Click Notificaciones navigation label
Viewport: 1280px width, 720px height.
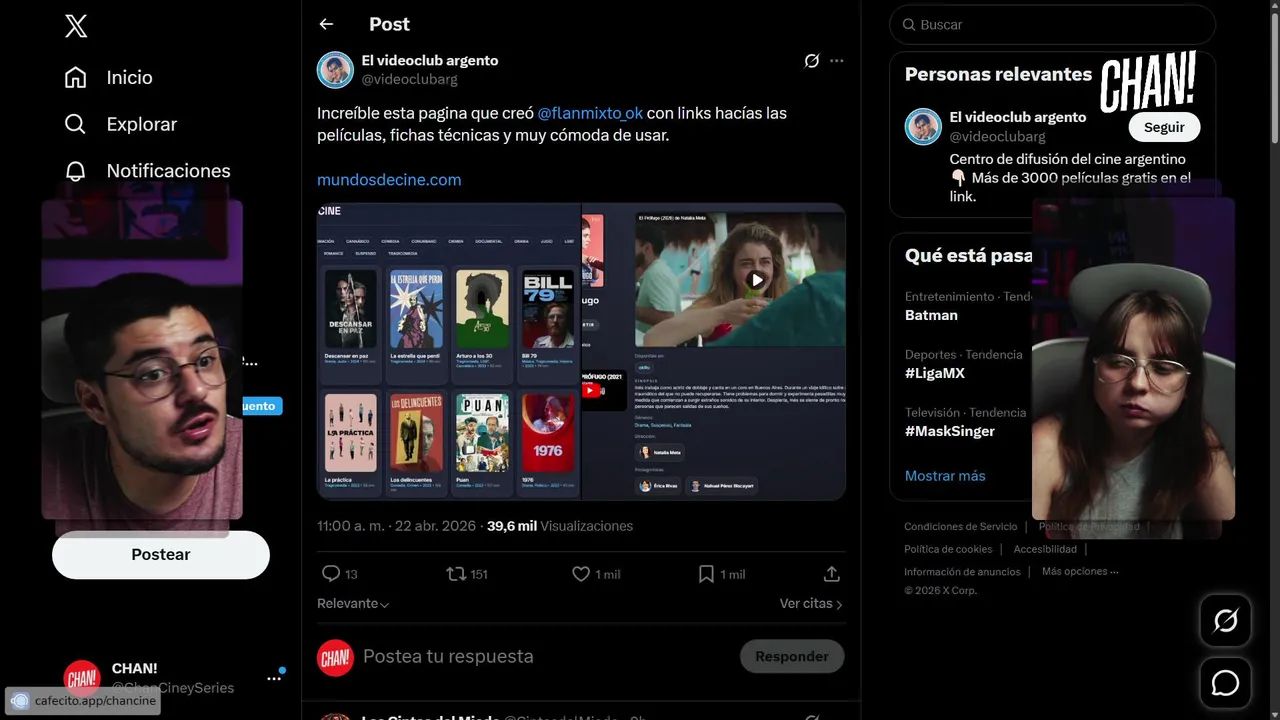click(x=168, y=171)
